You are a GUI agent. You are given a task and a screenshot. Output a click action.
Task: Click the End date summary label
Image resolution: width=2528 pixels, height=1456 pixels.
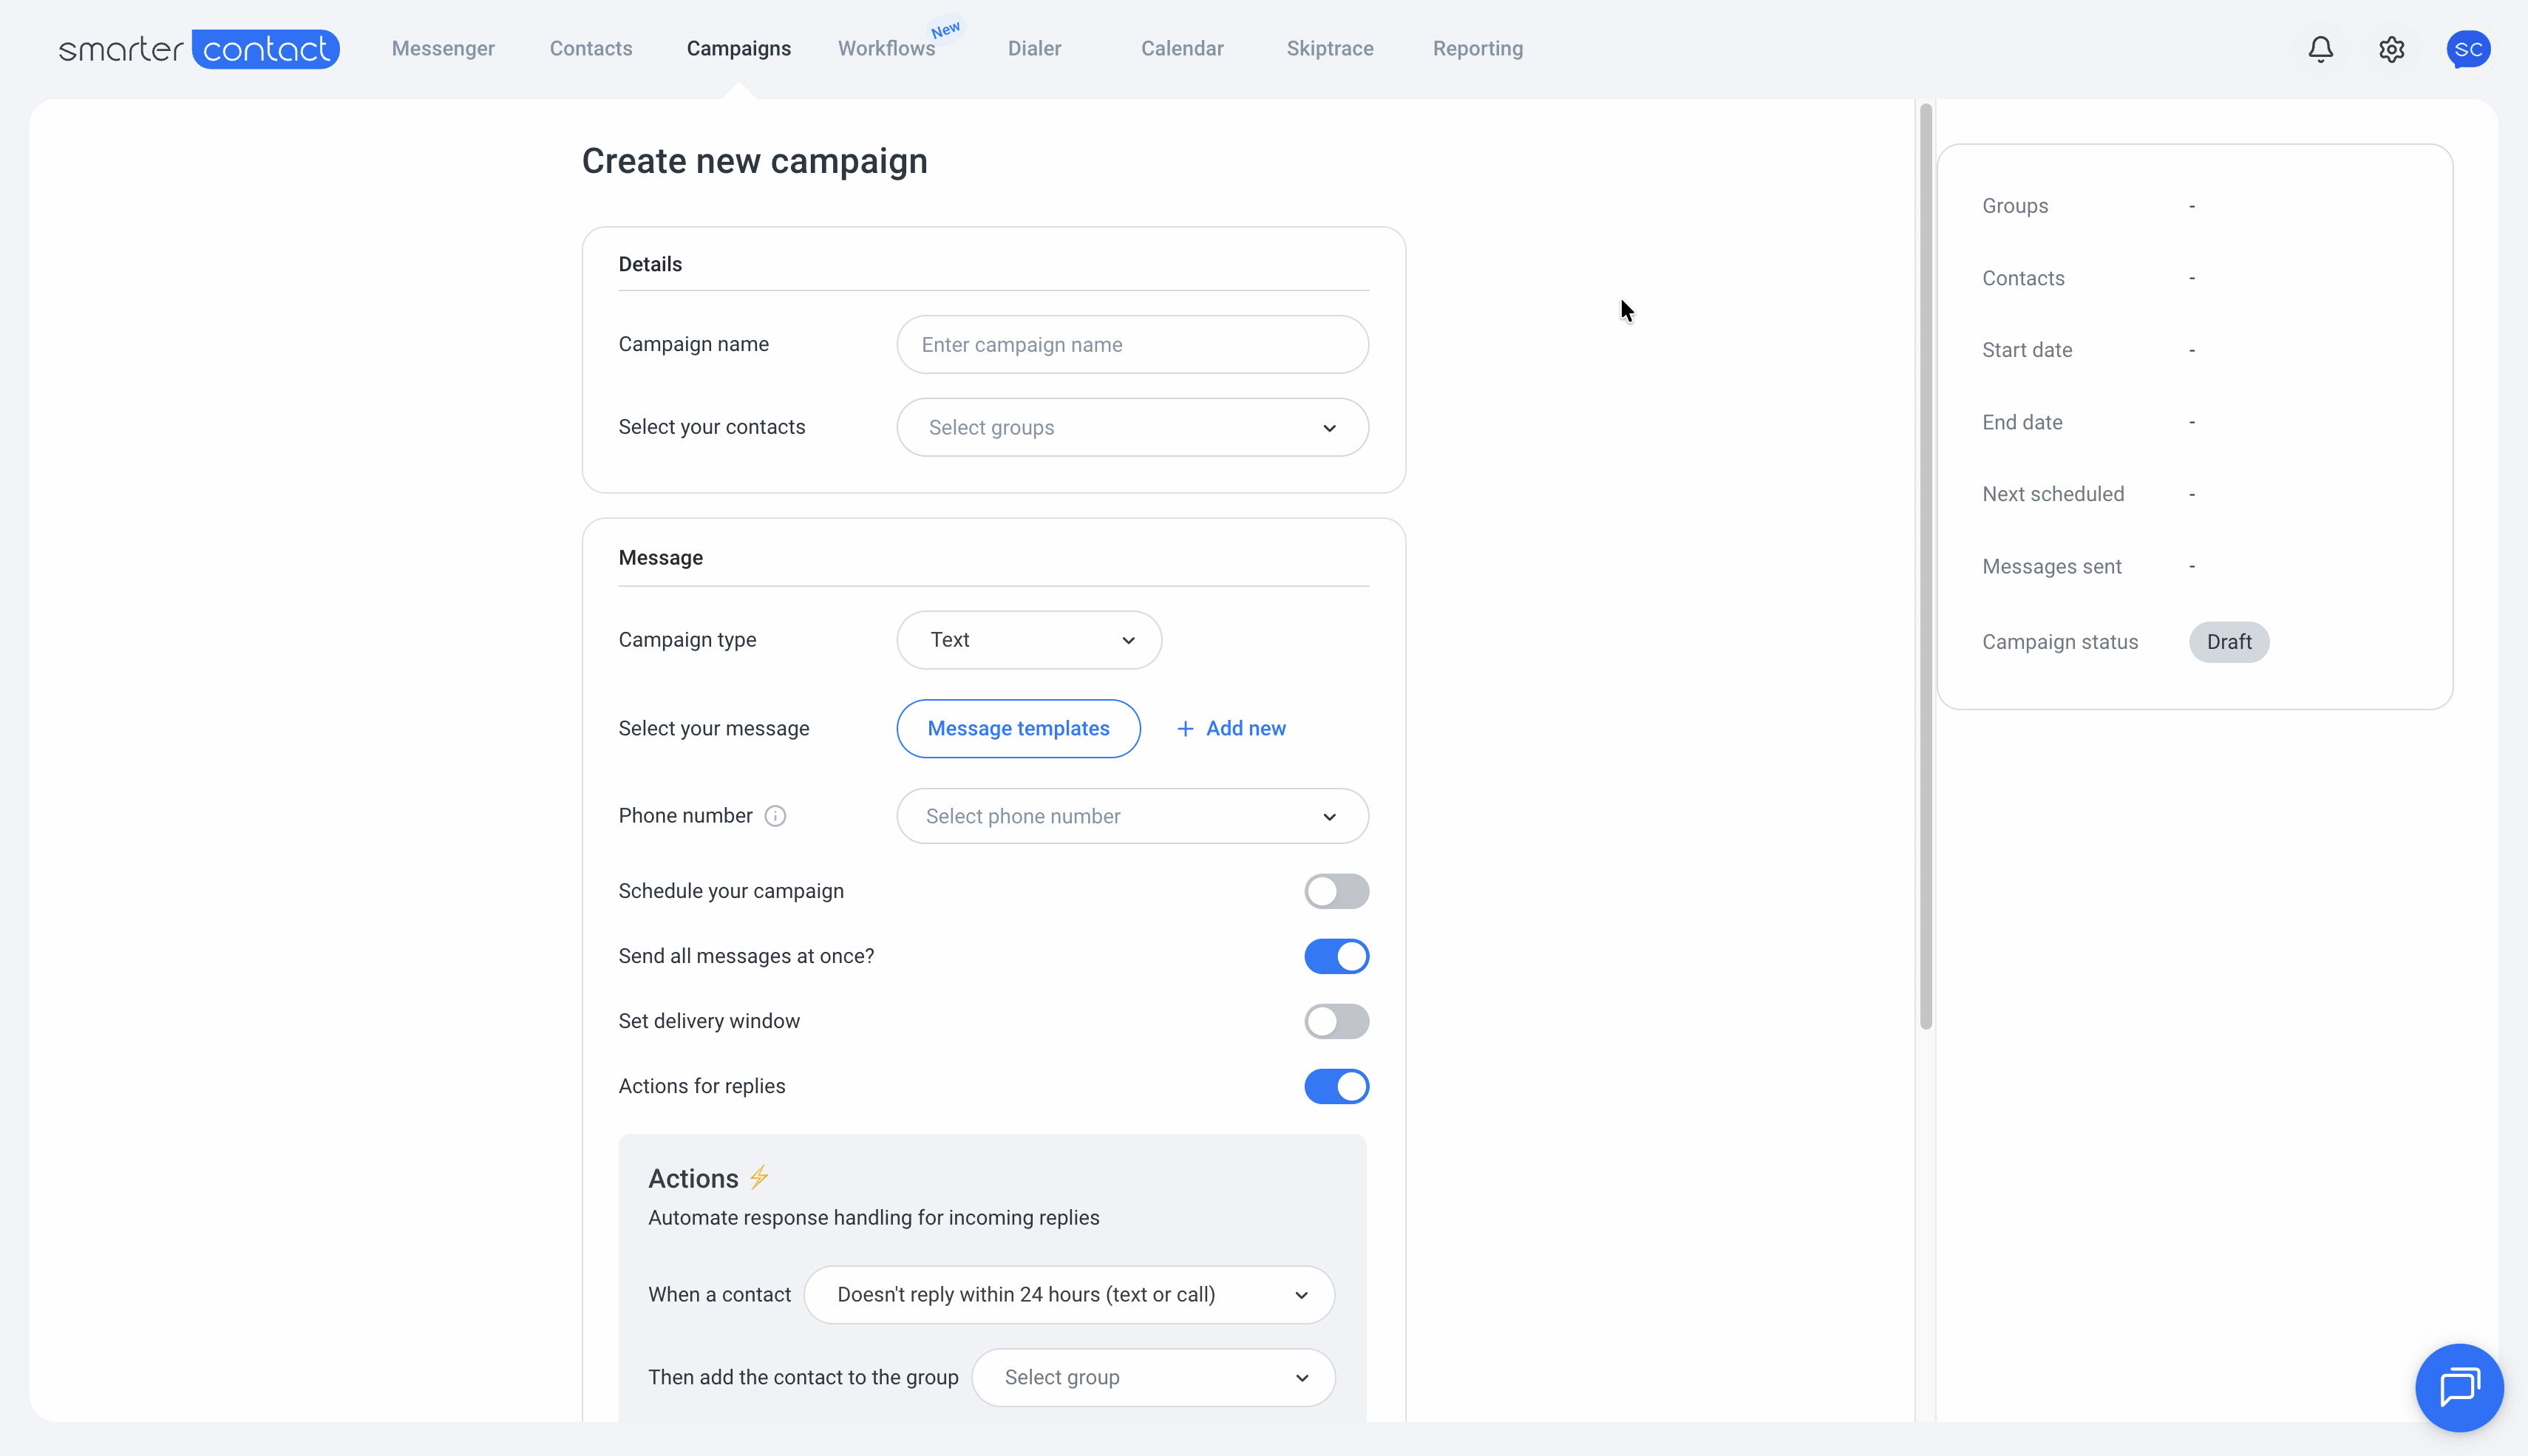click(x=2022, y=422)
